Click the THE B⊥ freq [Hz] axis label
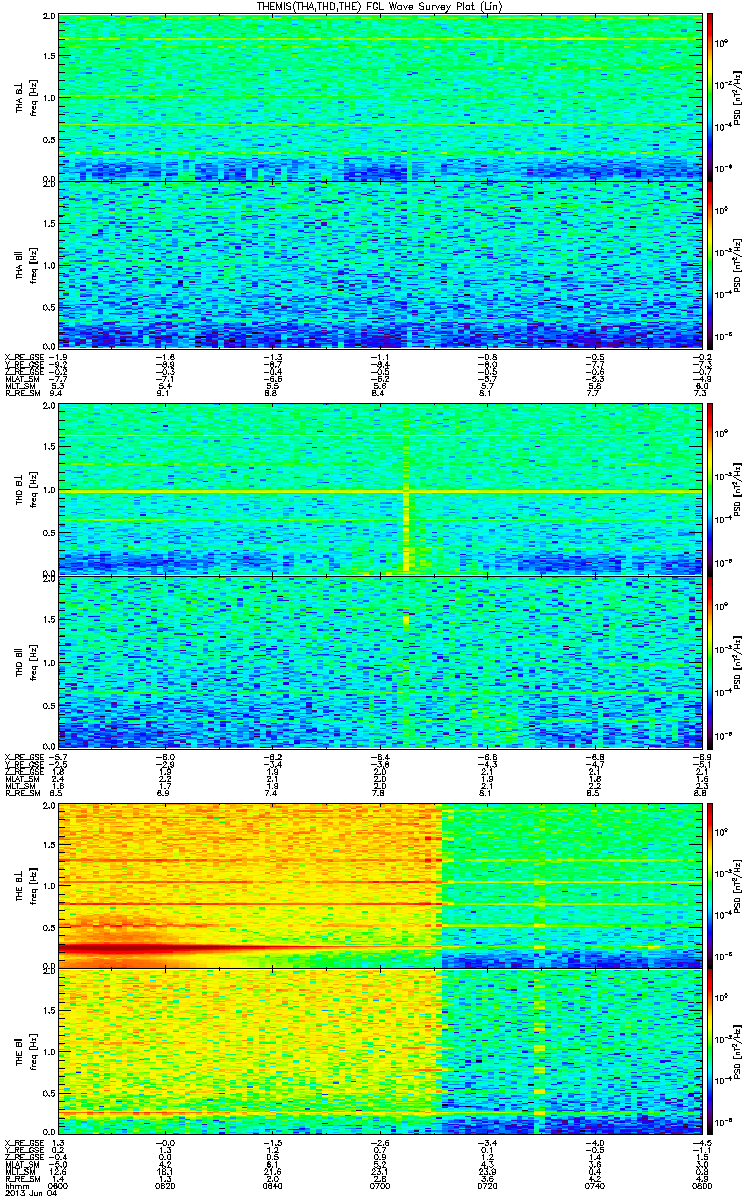 25,884
